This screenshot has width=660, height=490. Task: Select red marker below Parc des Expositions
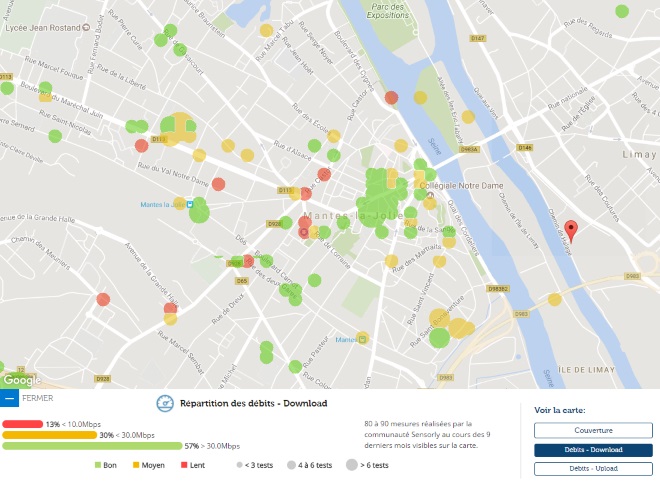coord(392,97)
